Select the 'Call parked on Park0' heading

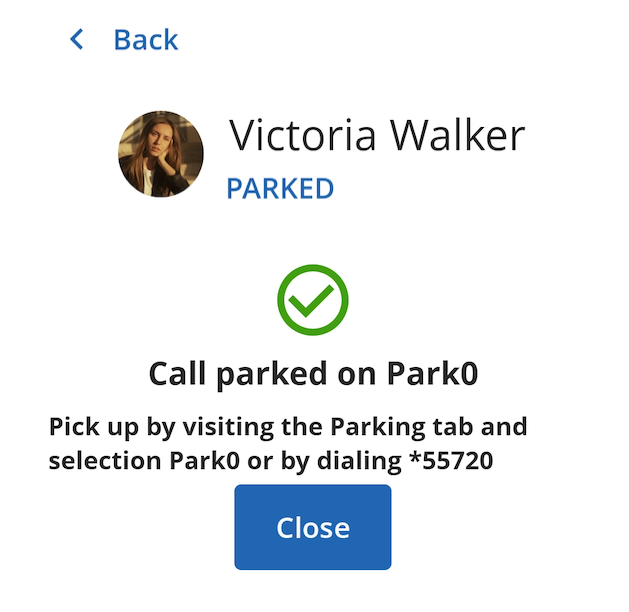[313, 375]
